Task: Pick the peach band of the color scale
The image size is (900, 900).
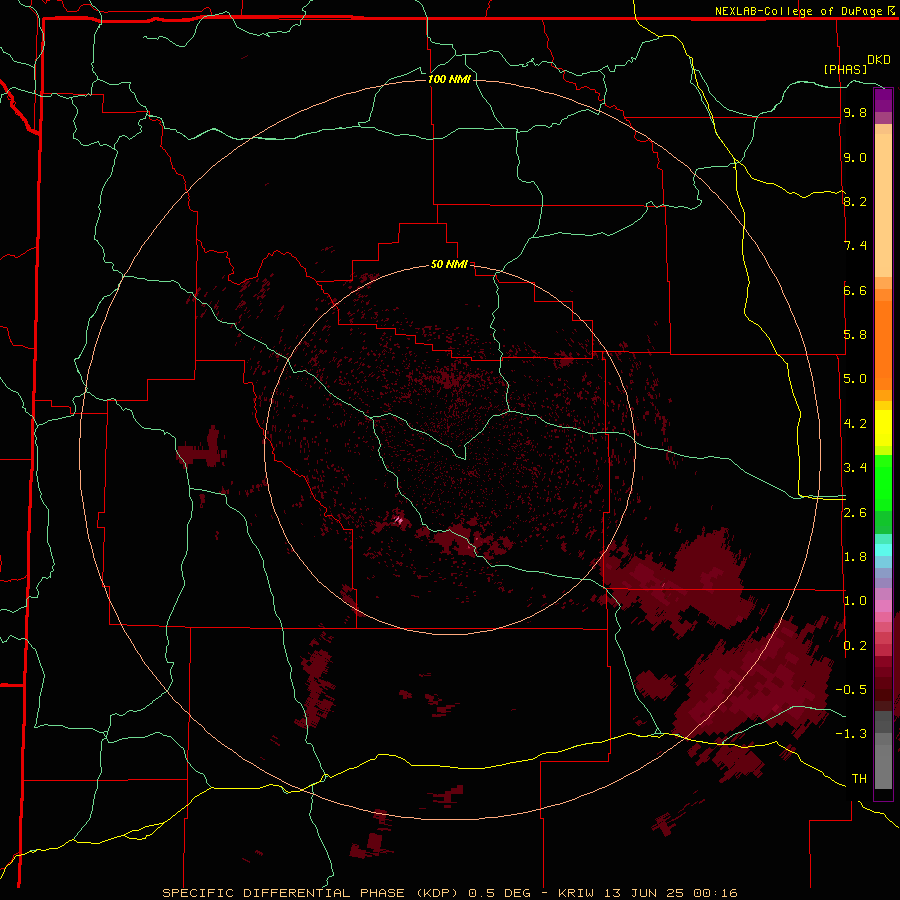Action: [x=883, y=205]
